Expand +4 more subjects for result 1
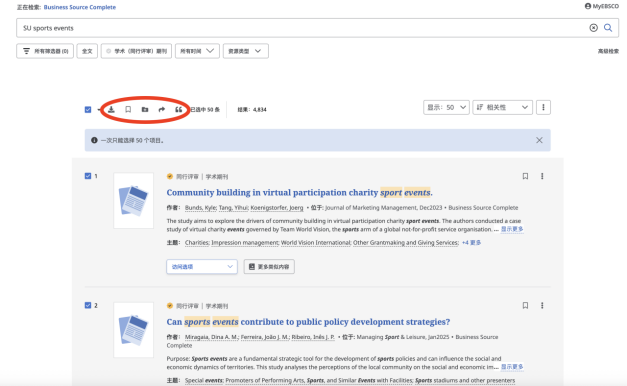 pos(471,242)
